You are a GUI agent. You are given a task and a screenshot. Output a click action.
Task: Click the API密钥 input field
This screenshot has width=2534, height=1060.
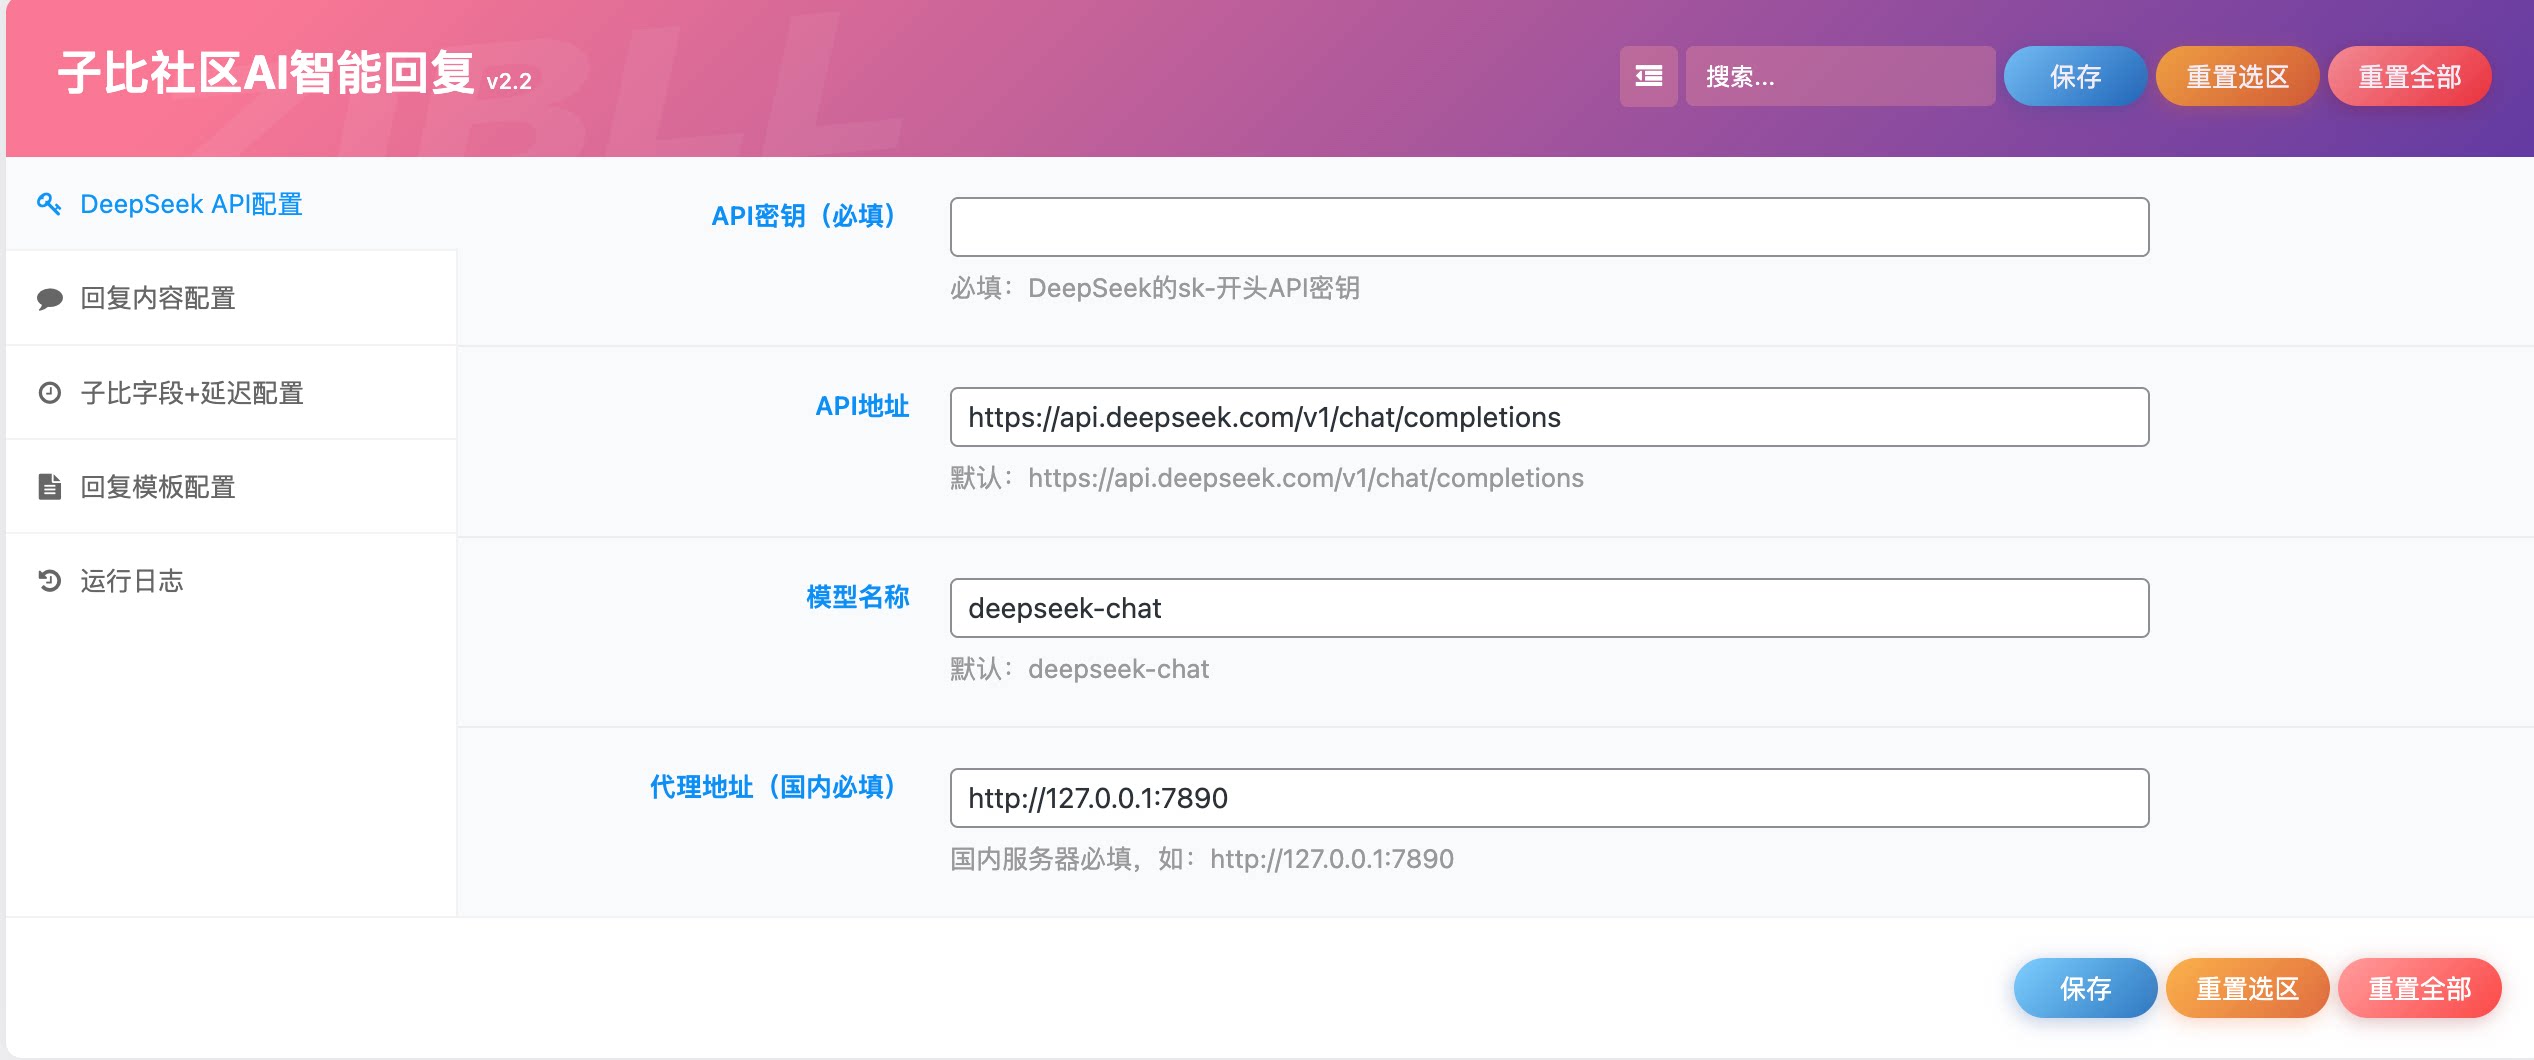(1549, 226)
